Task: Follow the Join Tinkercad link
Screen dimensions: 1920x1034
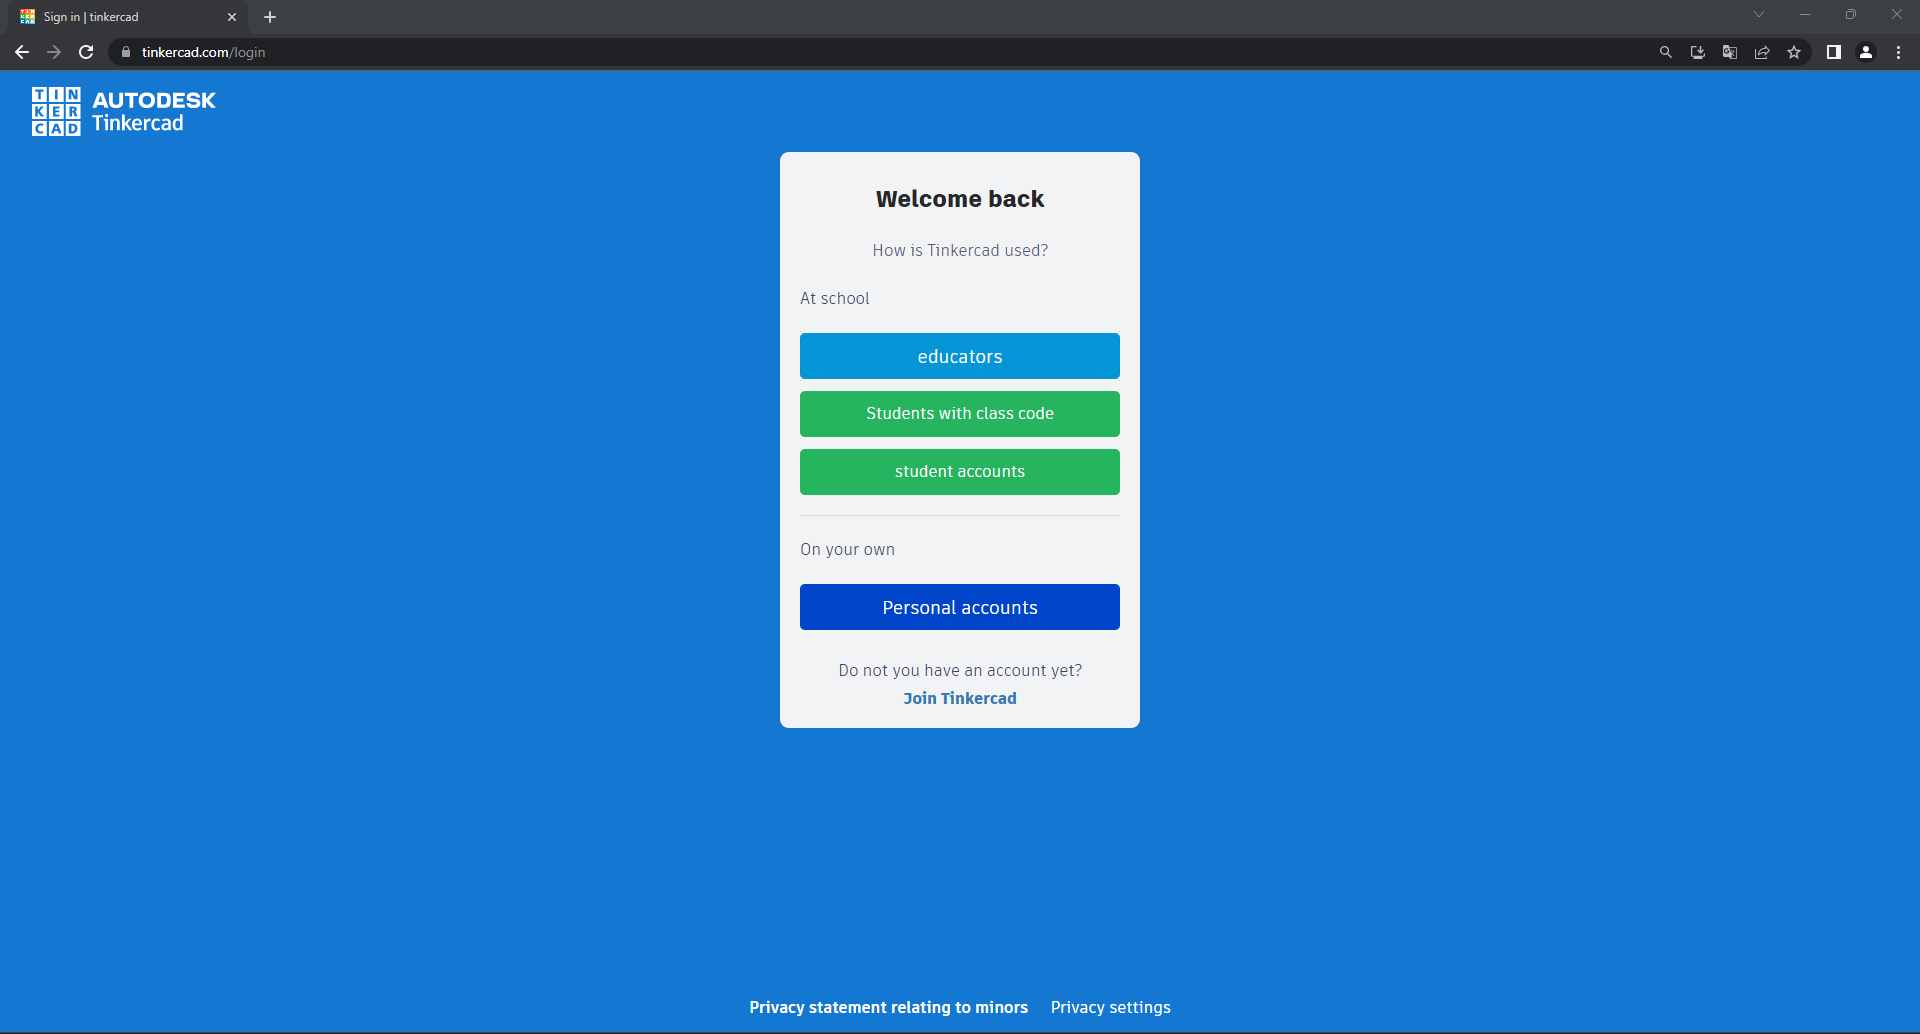Action: coord(960,698)
